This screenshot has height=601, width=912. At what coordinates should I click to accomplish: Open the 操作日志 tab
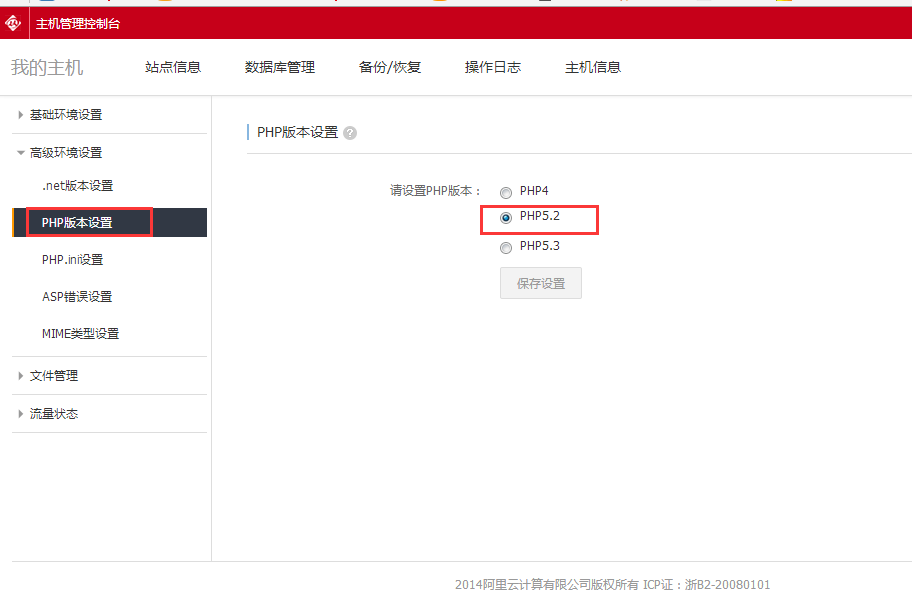coord(493,67)
